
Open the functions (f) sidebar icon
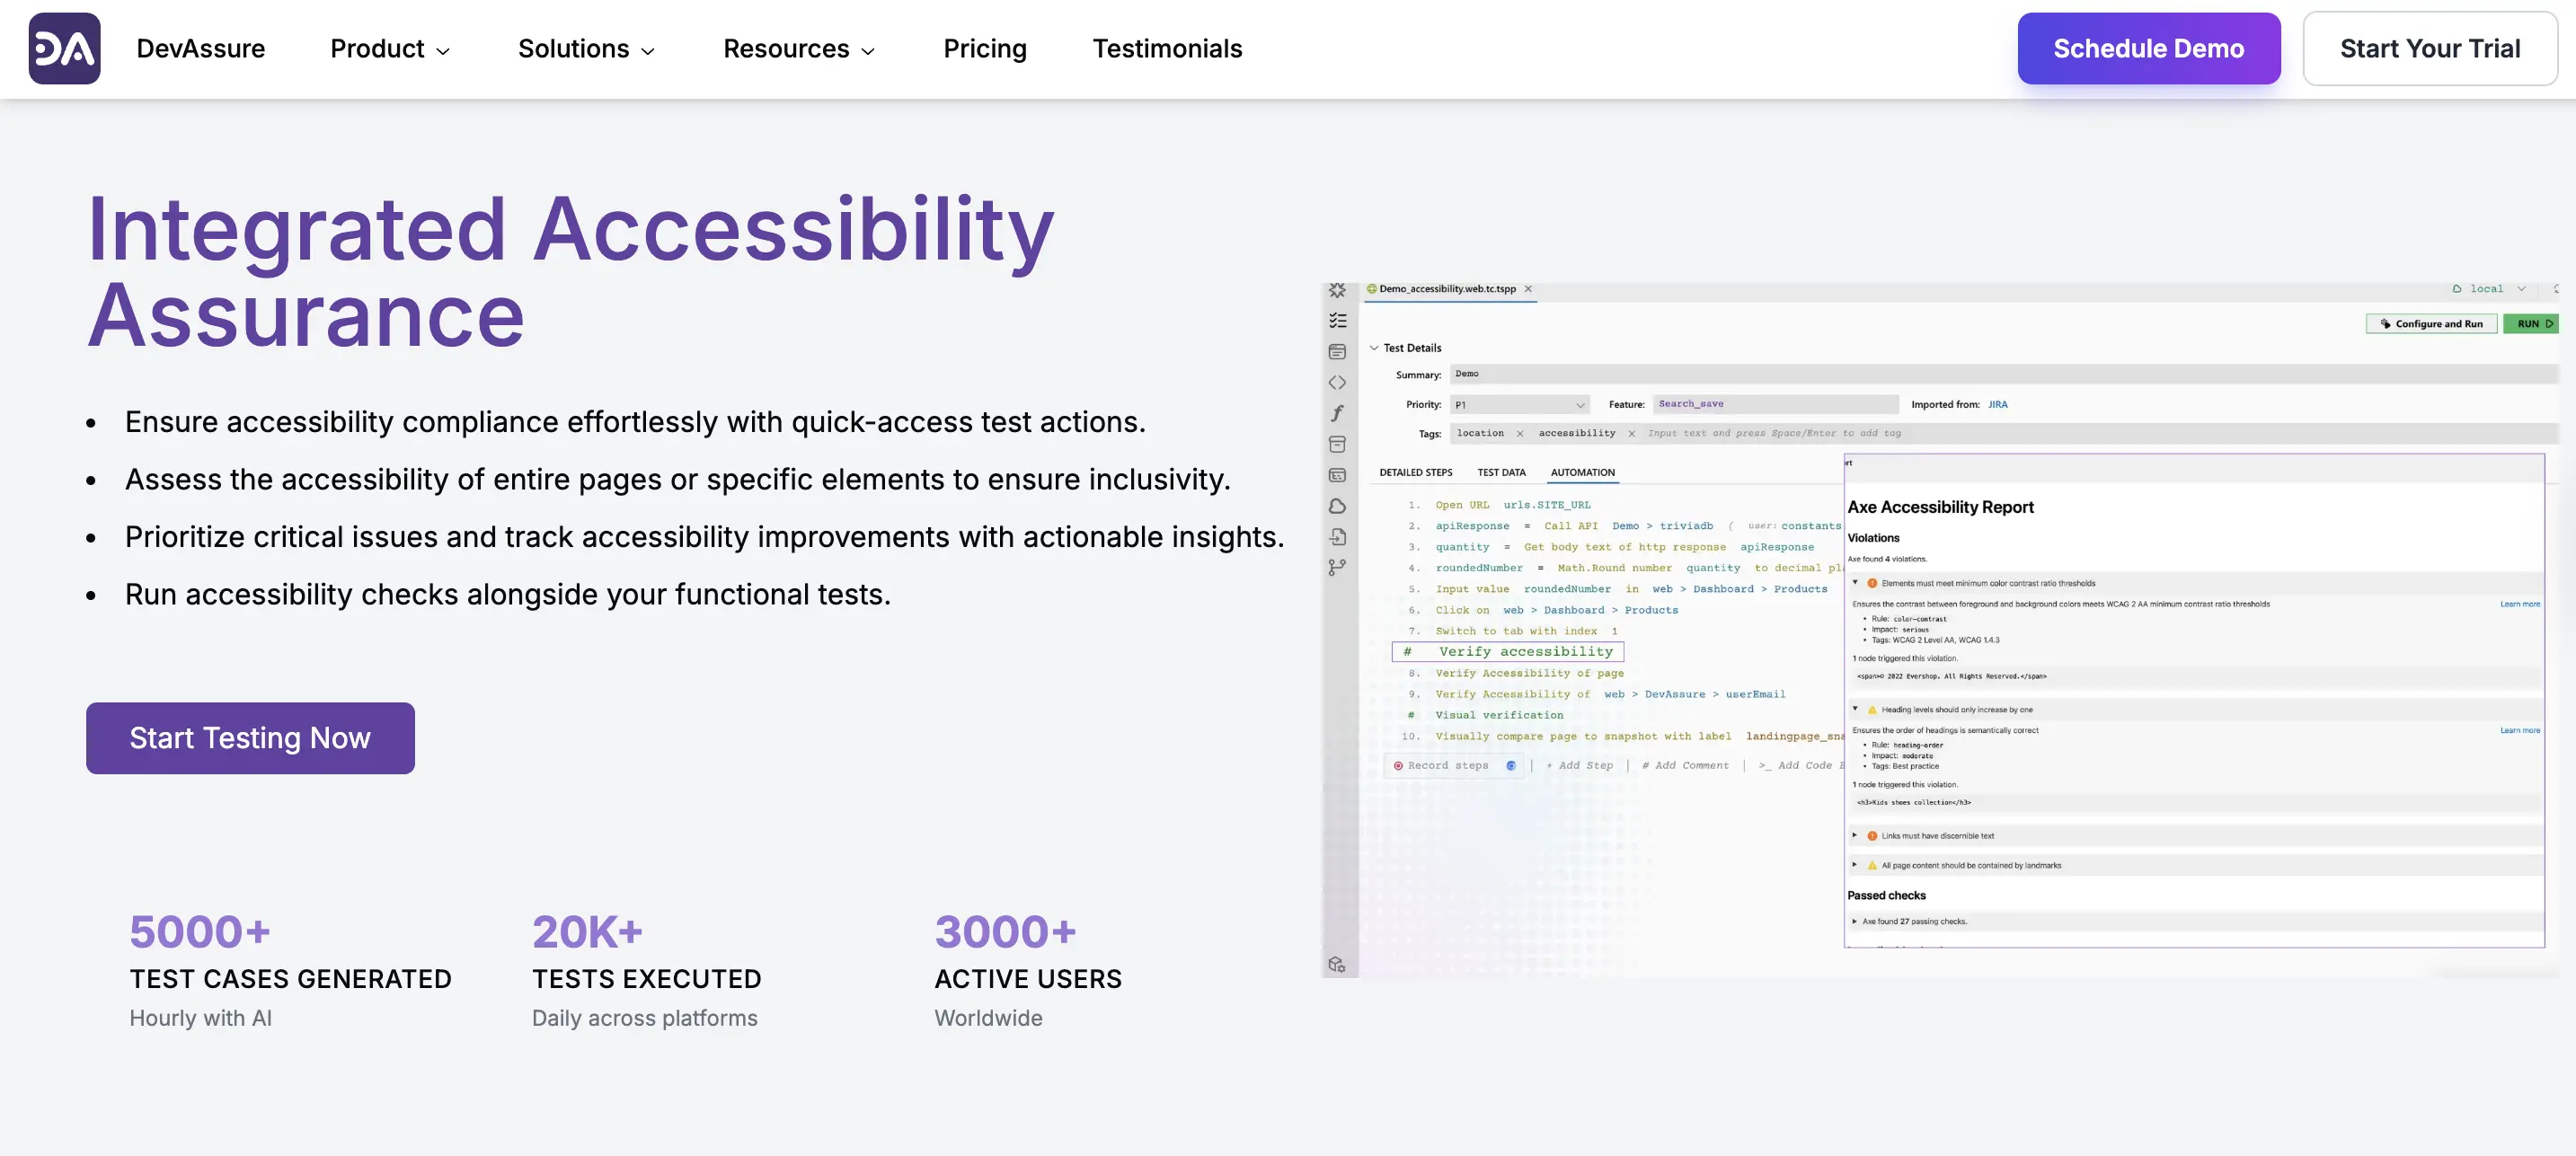[1337, 413]
